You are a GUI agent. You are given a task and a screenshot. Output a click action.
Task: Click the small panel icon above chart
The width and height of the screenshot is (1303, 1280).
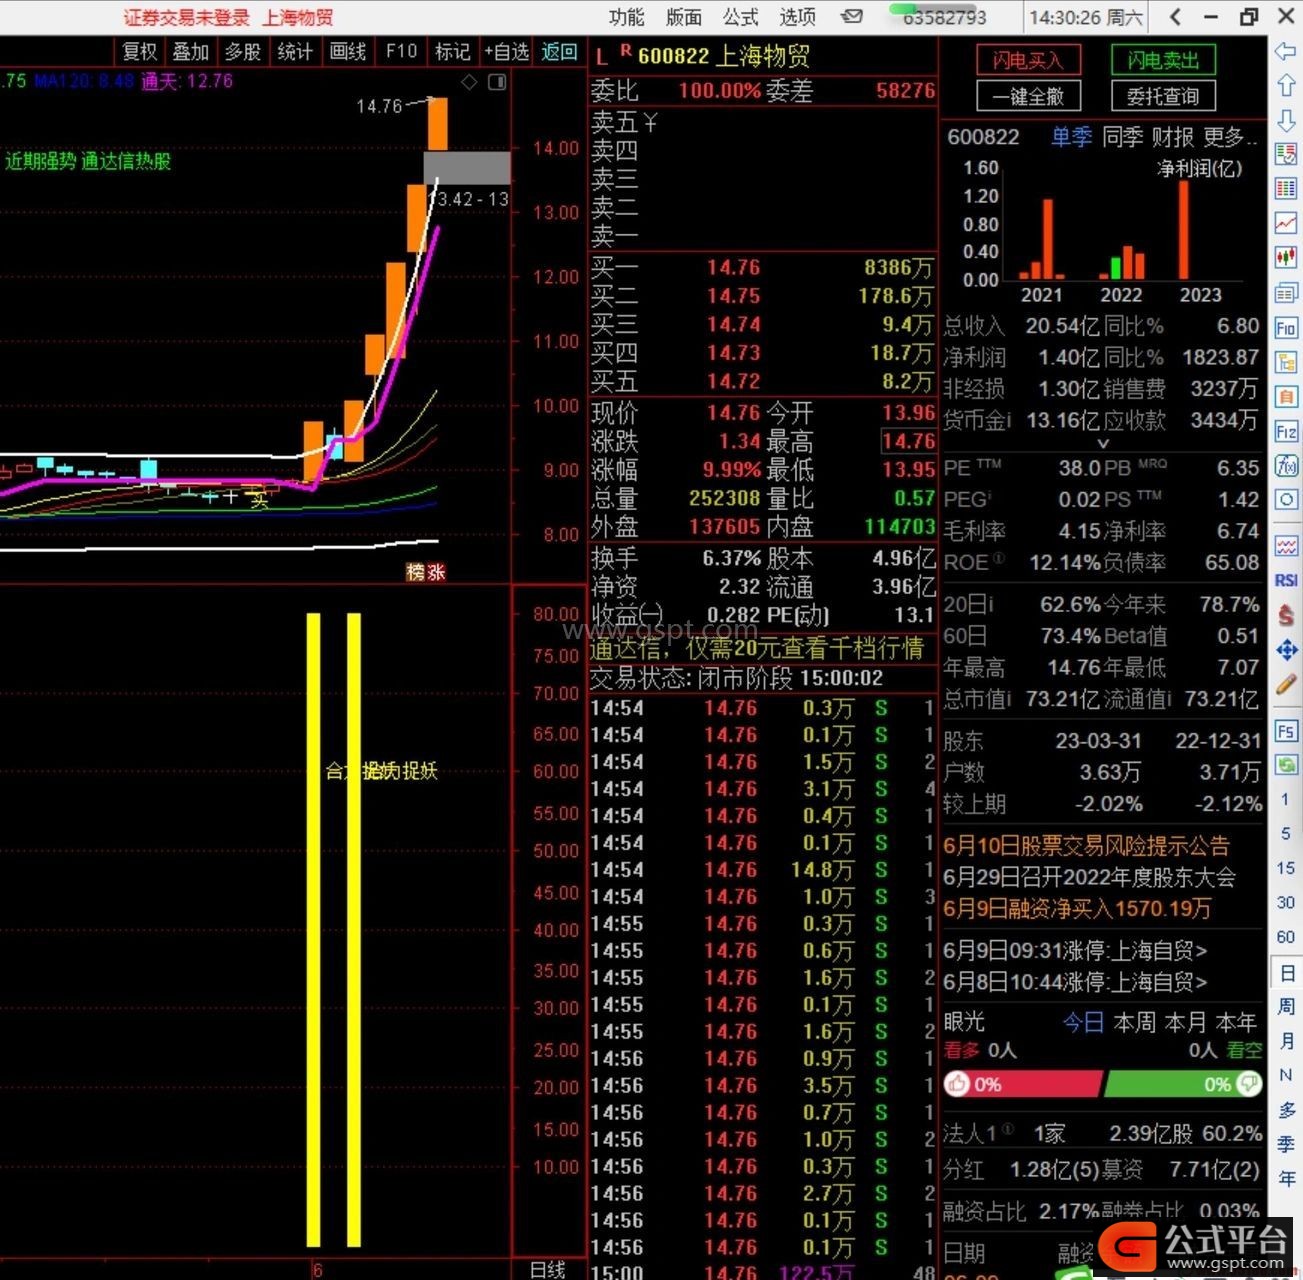point(496,82)
